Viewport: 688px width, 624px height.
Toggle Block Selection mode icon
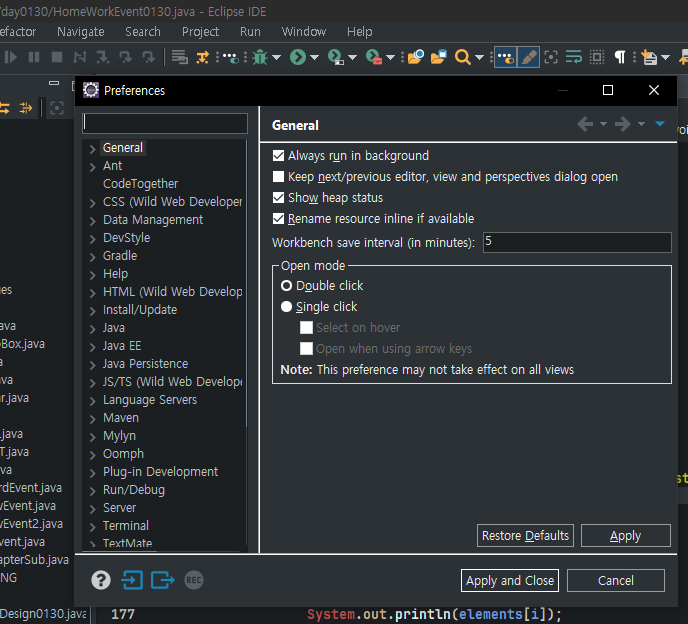click(x=597, y=57)
